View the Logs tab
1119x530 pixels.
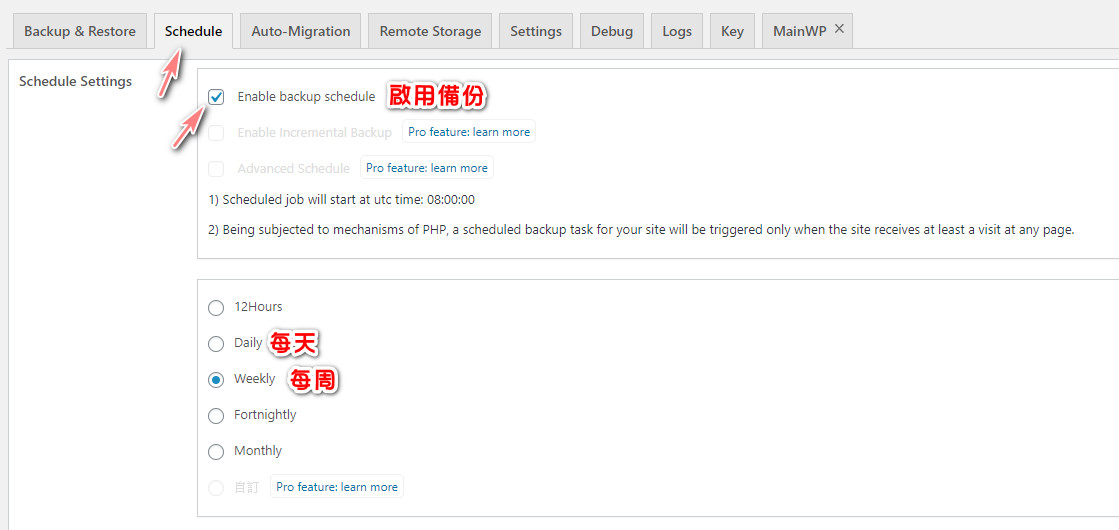coord(677,31)
